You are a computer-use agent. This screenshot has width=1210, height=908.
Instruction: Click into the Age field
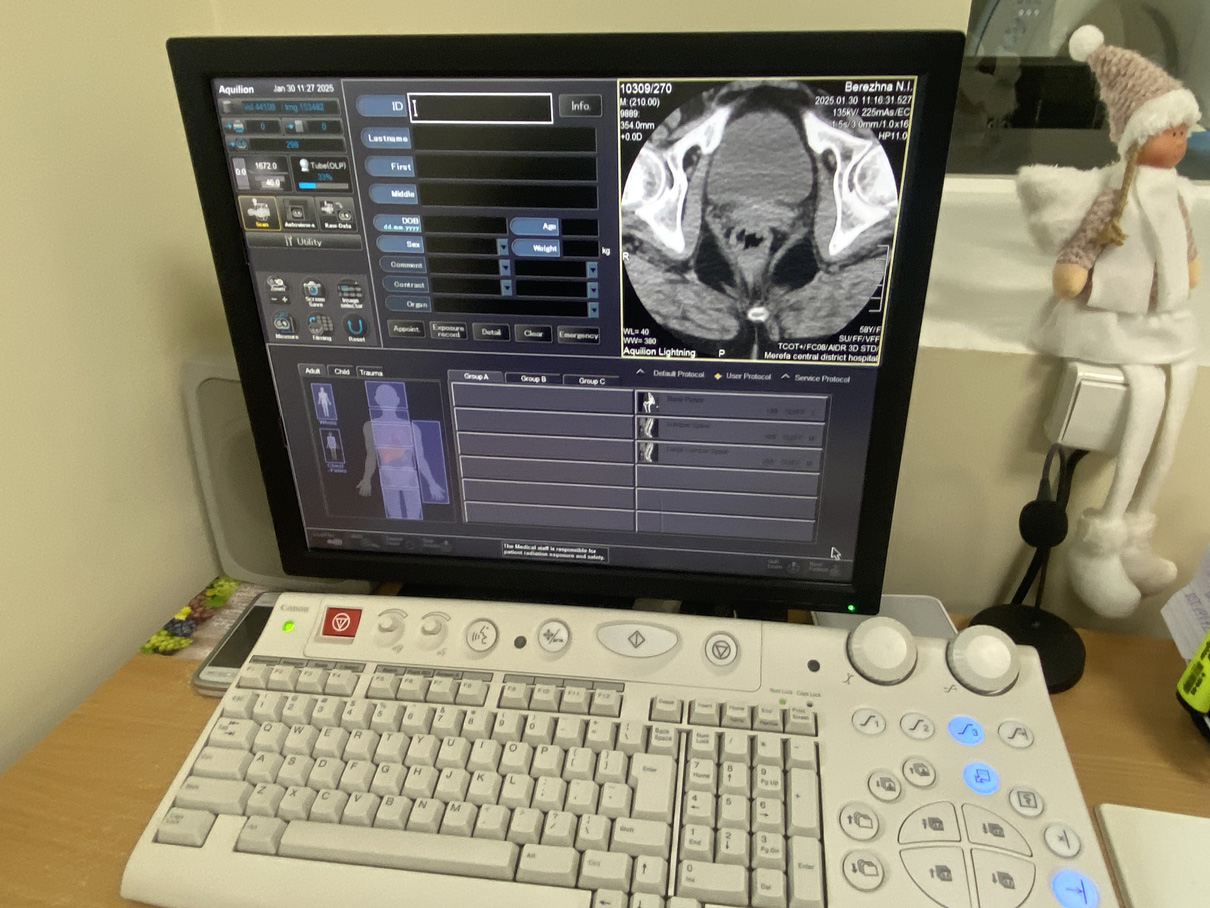point(578,228)
